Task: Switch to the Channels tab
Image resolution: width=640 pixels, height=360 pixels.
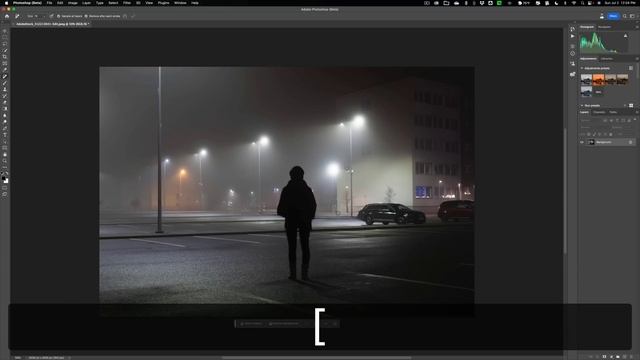Action: click(x=599, y=112)
